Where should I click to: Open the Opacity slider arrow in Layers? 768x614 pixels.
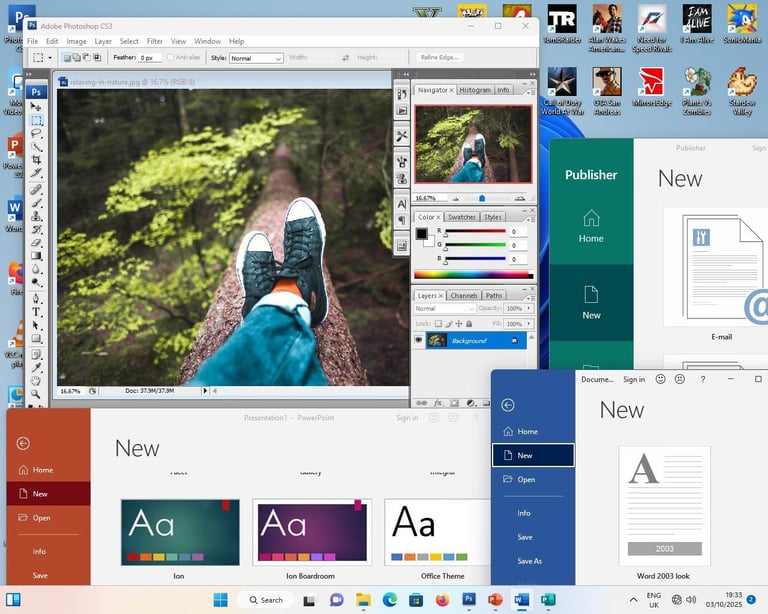[x=529, y=308]
